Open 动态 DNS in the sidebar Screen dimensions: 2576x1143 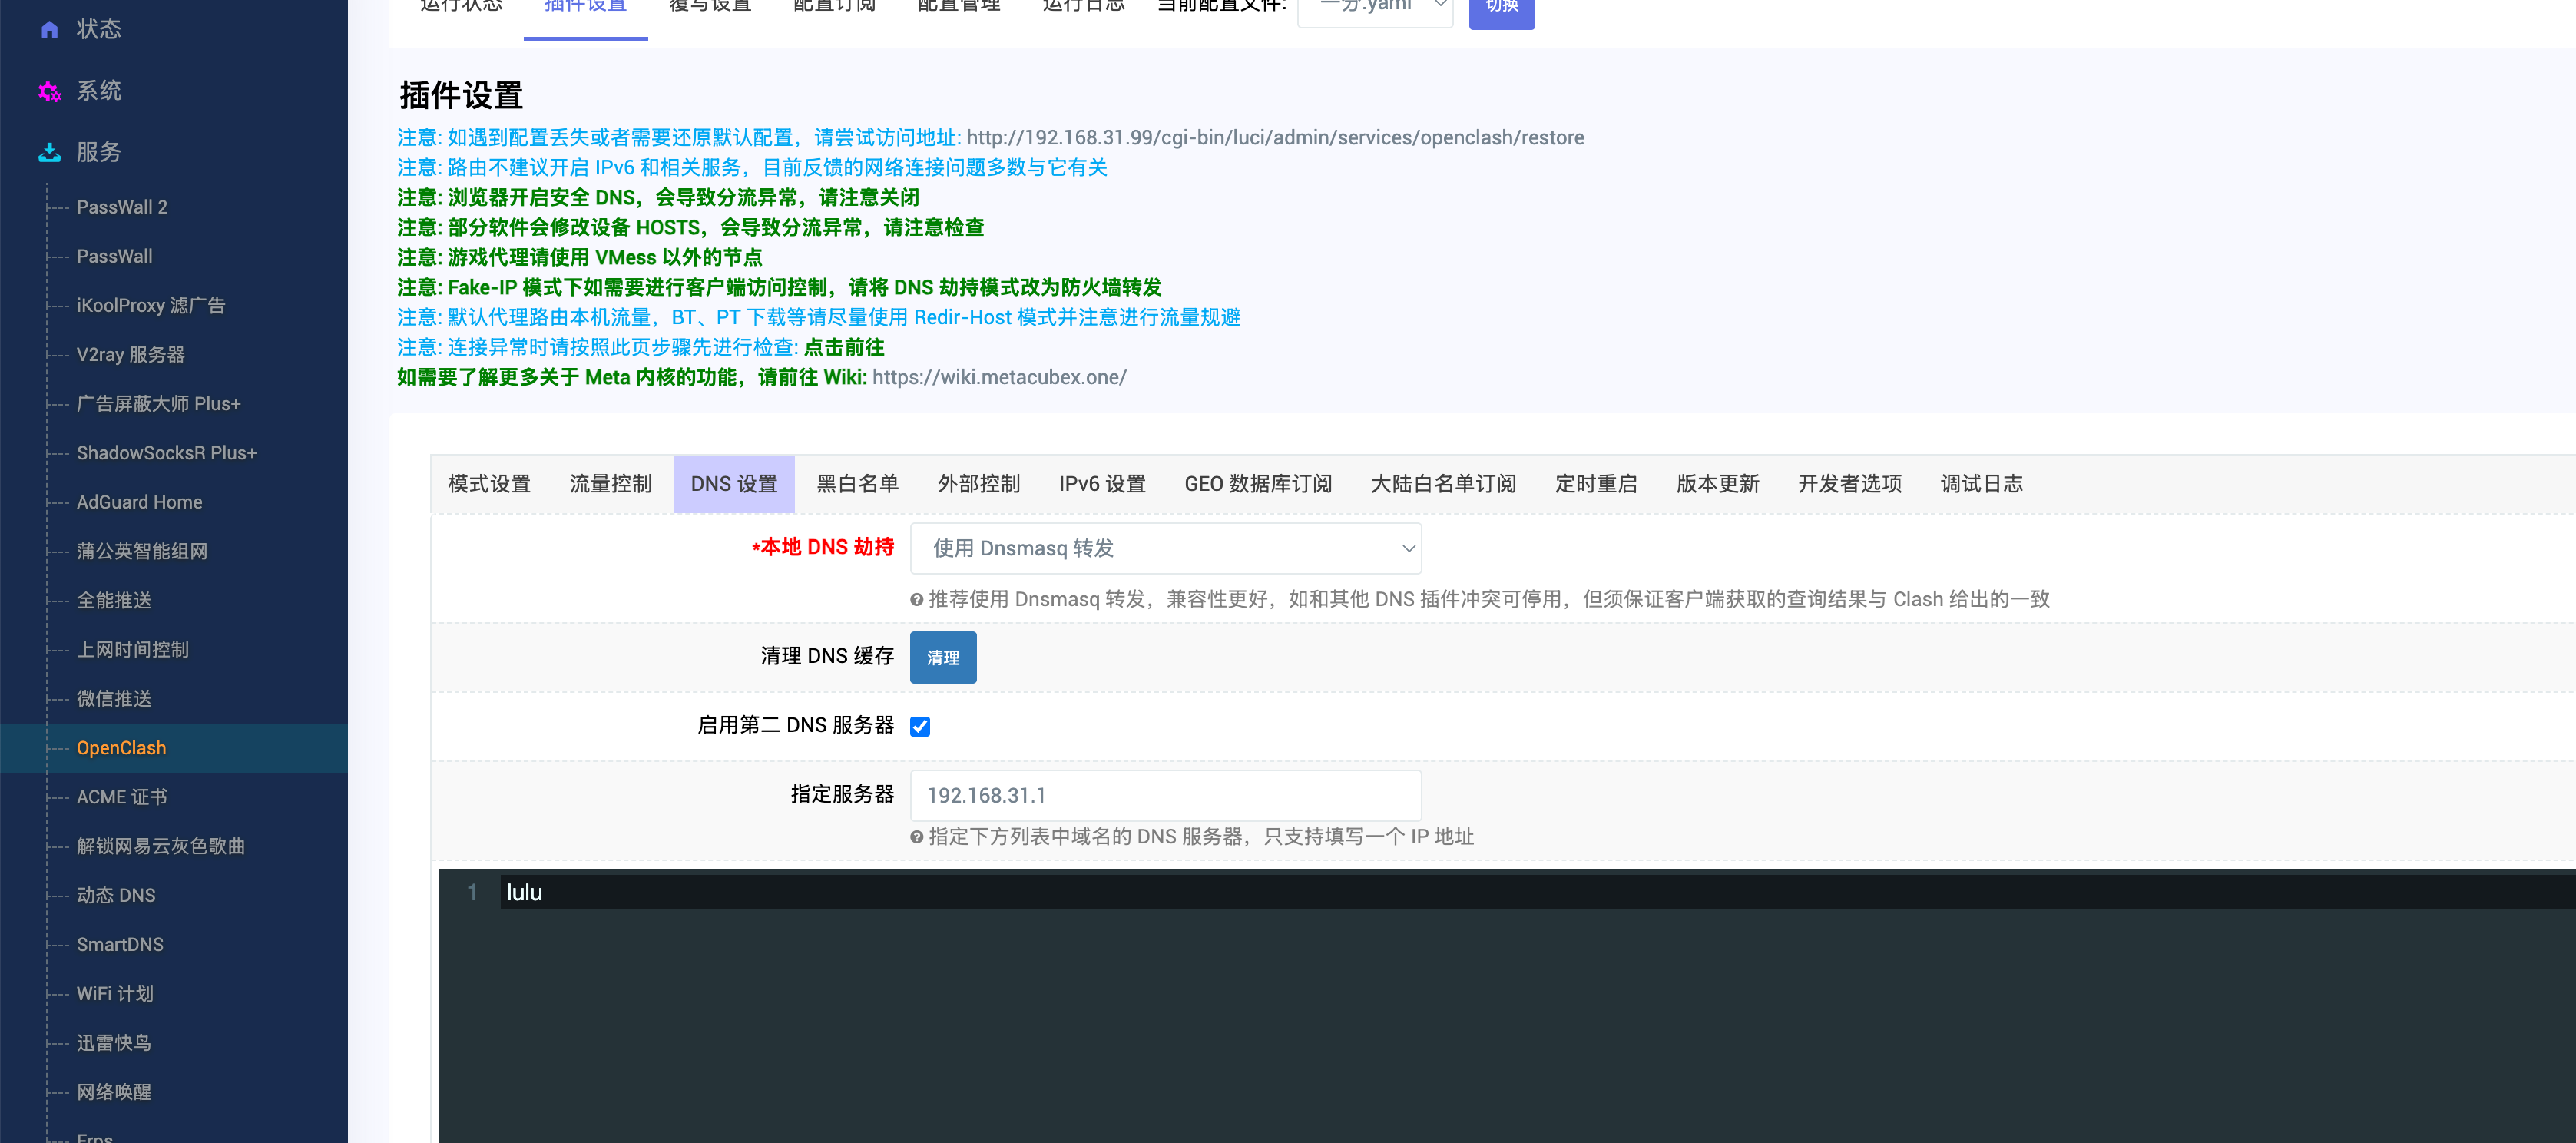(x=116, y=895)
